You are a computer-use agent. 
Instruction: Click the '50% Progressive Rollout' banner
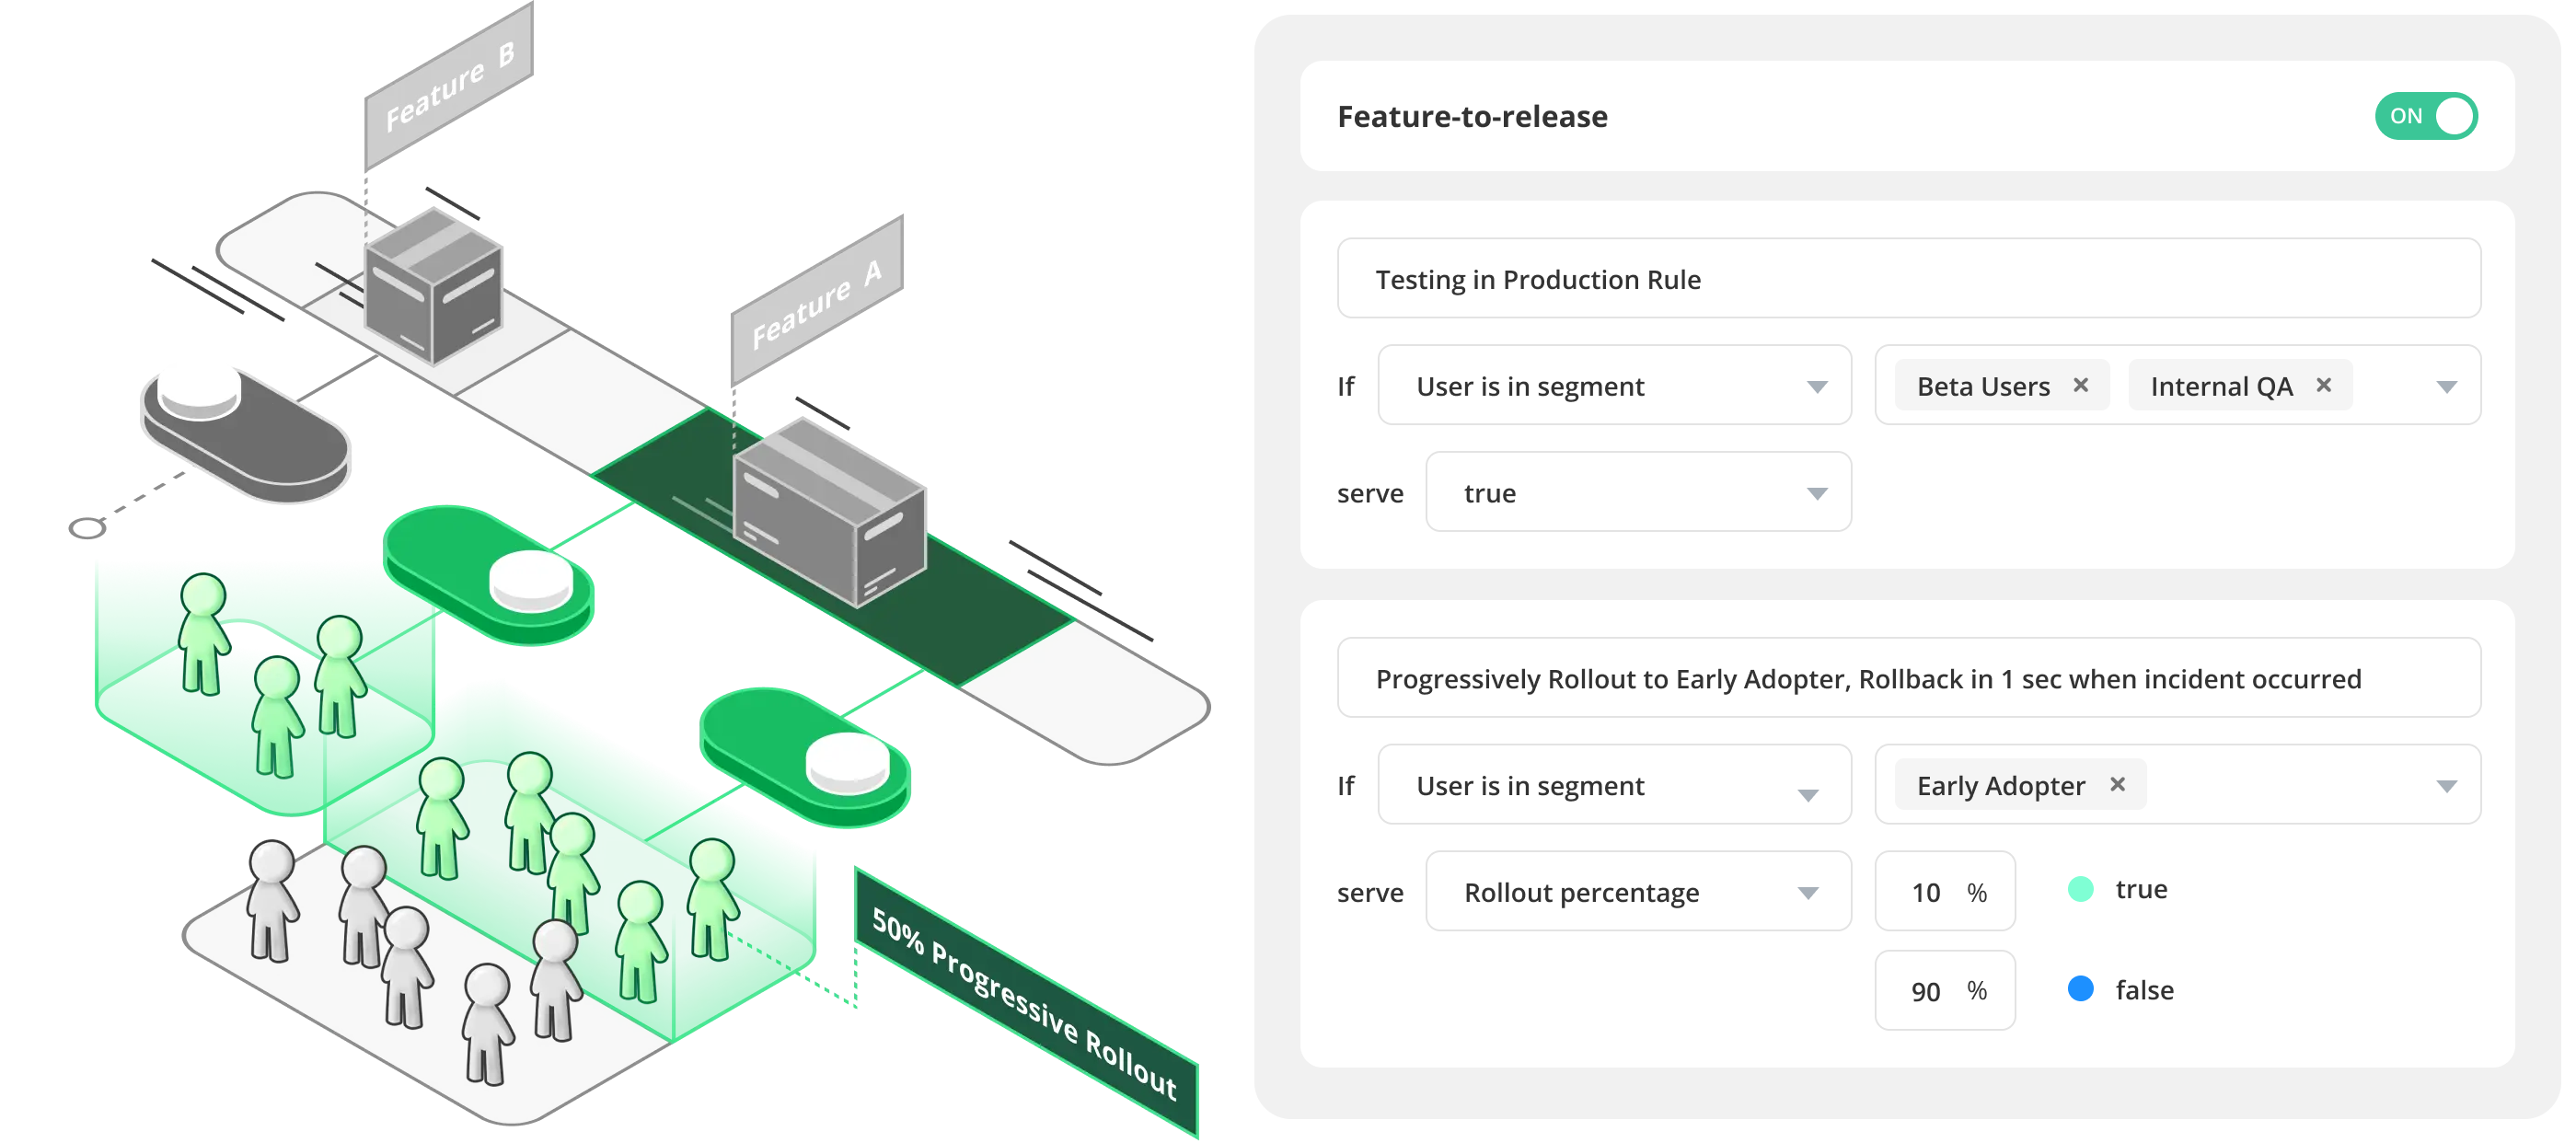click(1026, 1001)
